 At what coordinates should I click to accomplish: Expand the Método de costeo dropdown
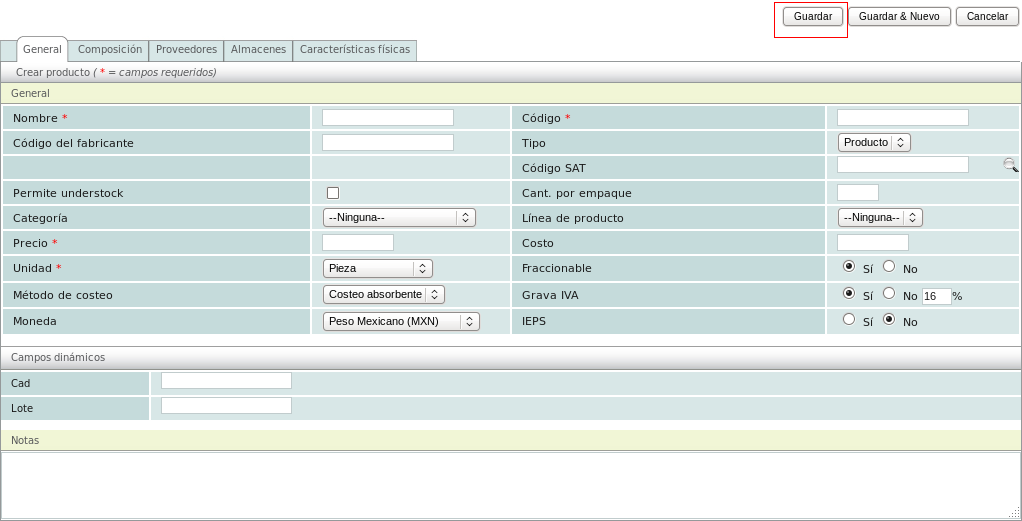click(x=384, y=294)
